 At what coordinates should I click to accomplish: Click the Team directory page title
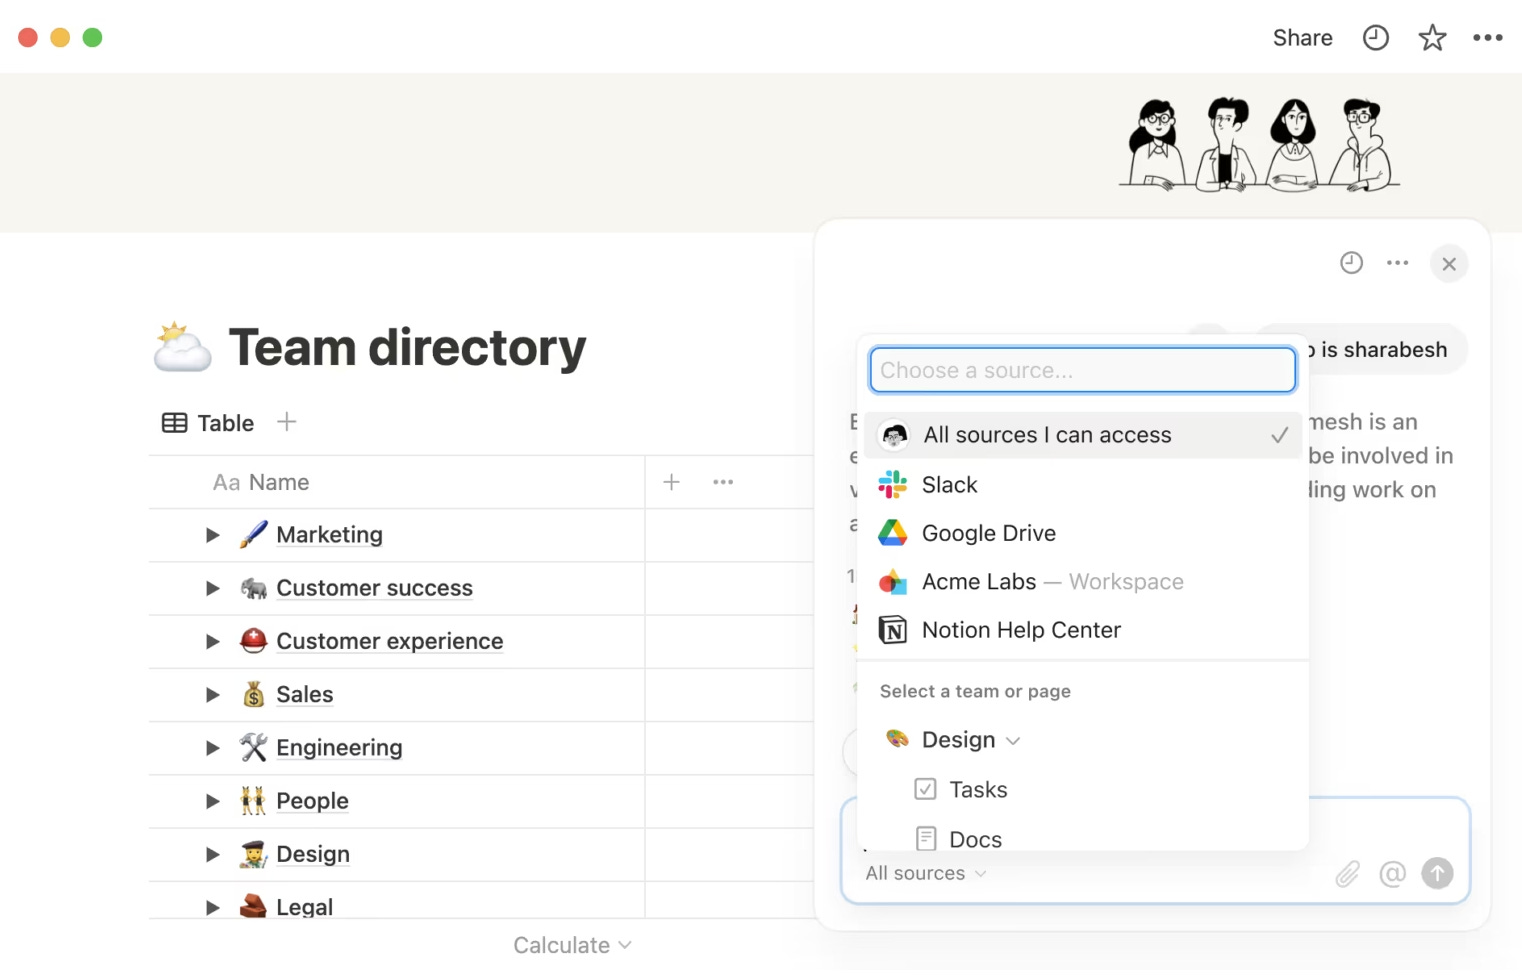[x=407, y=347]
